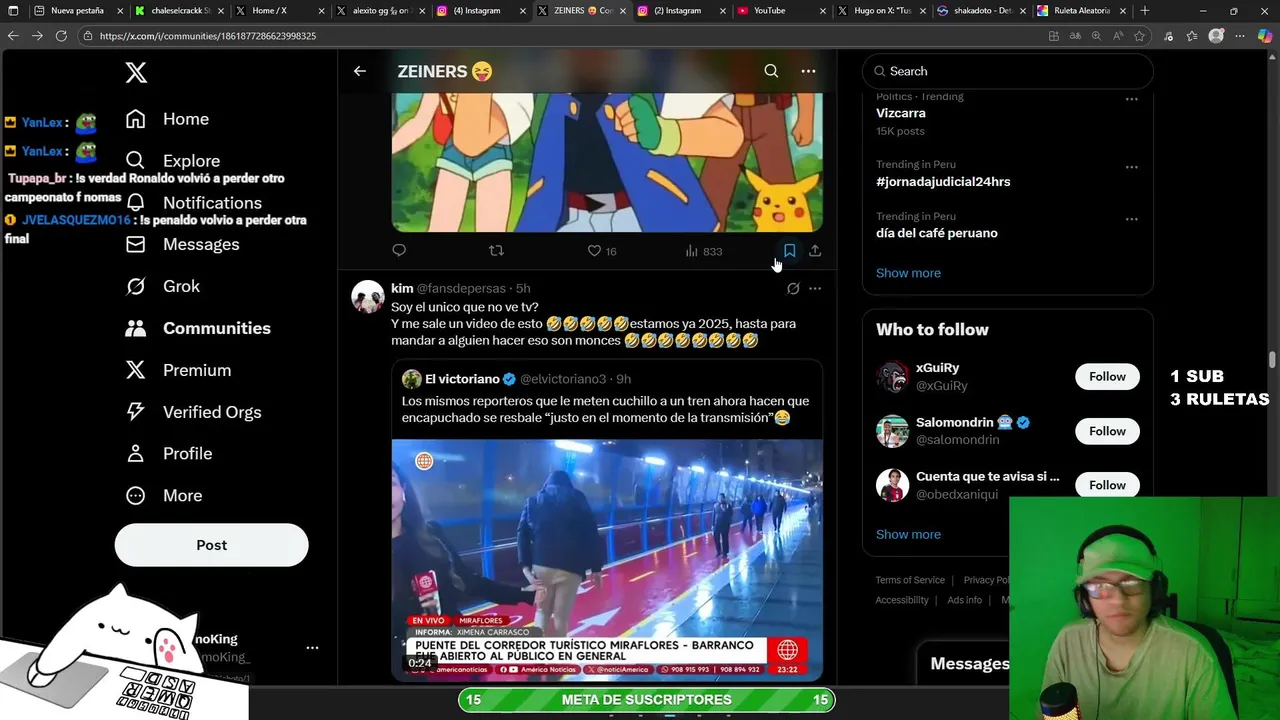Open El victoriano quoted post author
The width and height of the screenshot is (1280, 720).
pyautogui.click(x=462, y=379)
